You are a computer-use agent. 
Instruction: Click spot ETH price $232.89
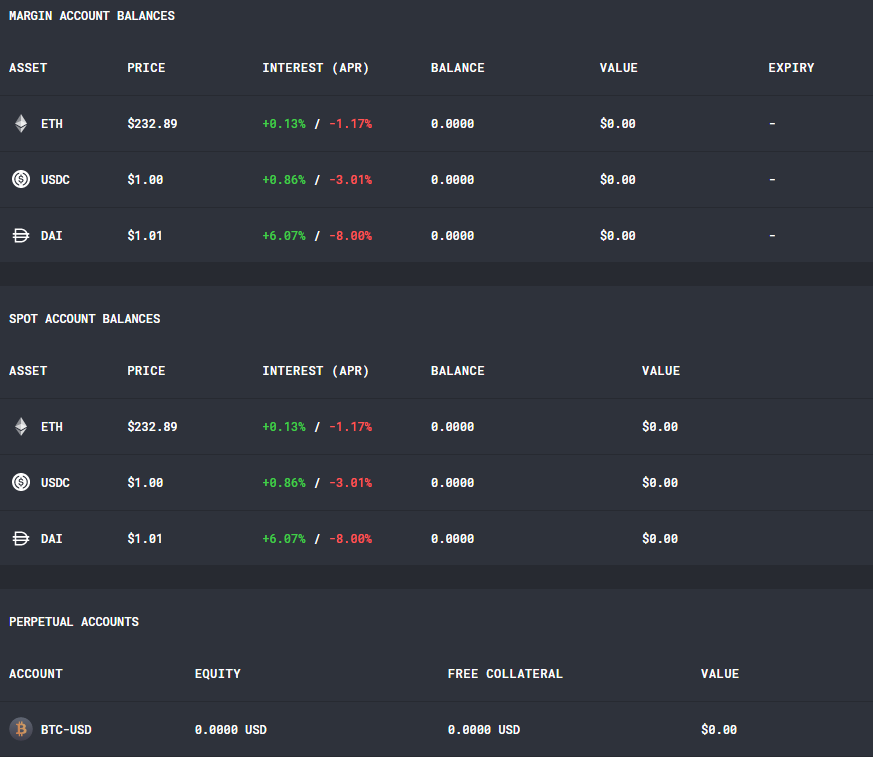tap(152, 426)
